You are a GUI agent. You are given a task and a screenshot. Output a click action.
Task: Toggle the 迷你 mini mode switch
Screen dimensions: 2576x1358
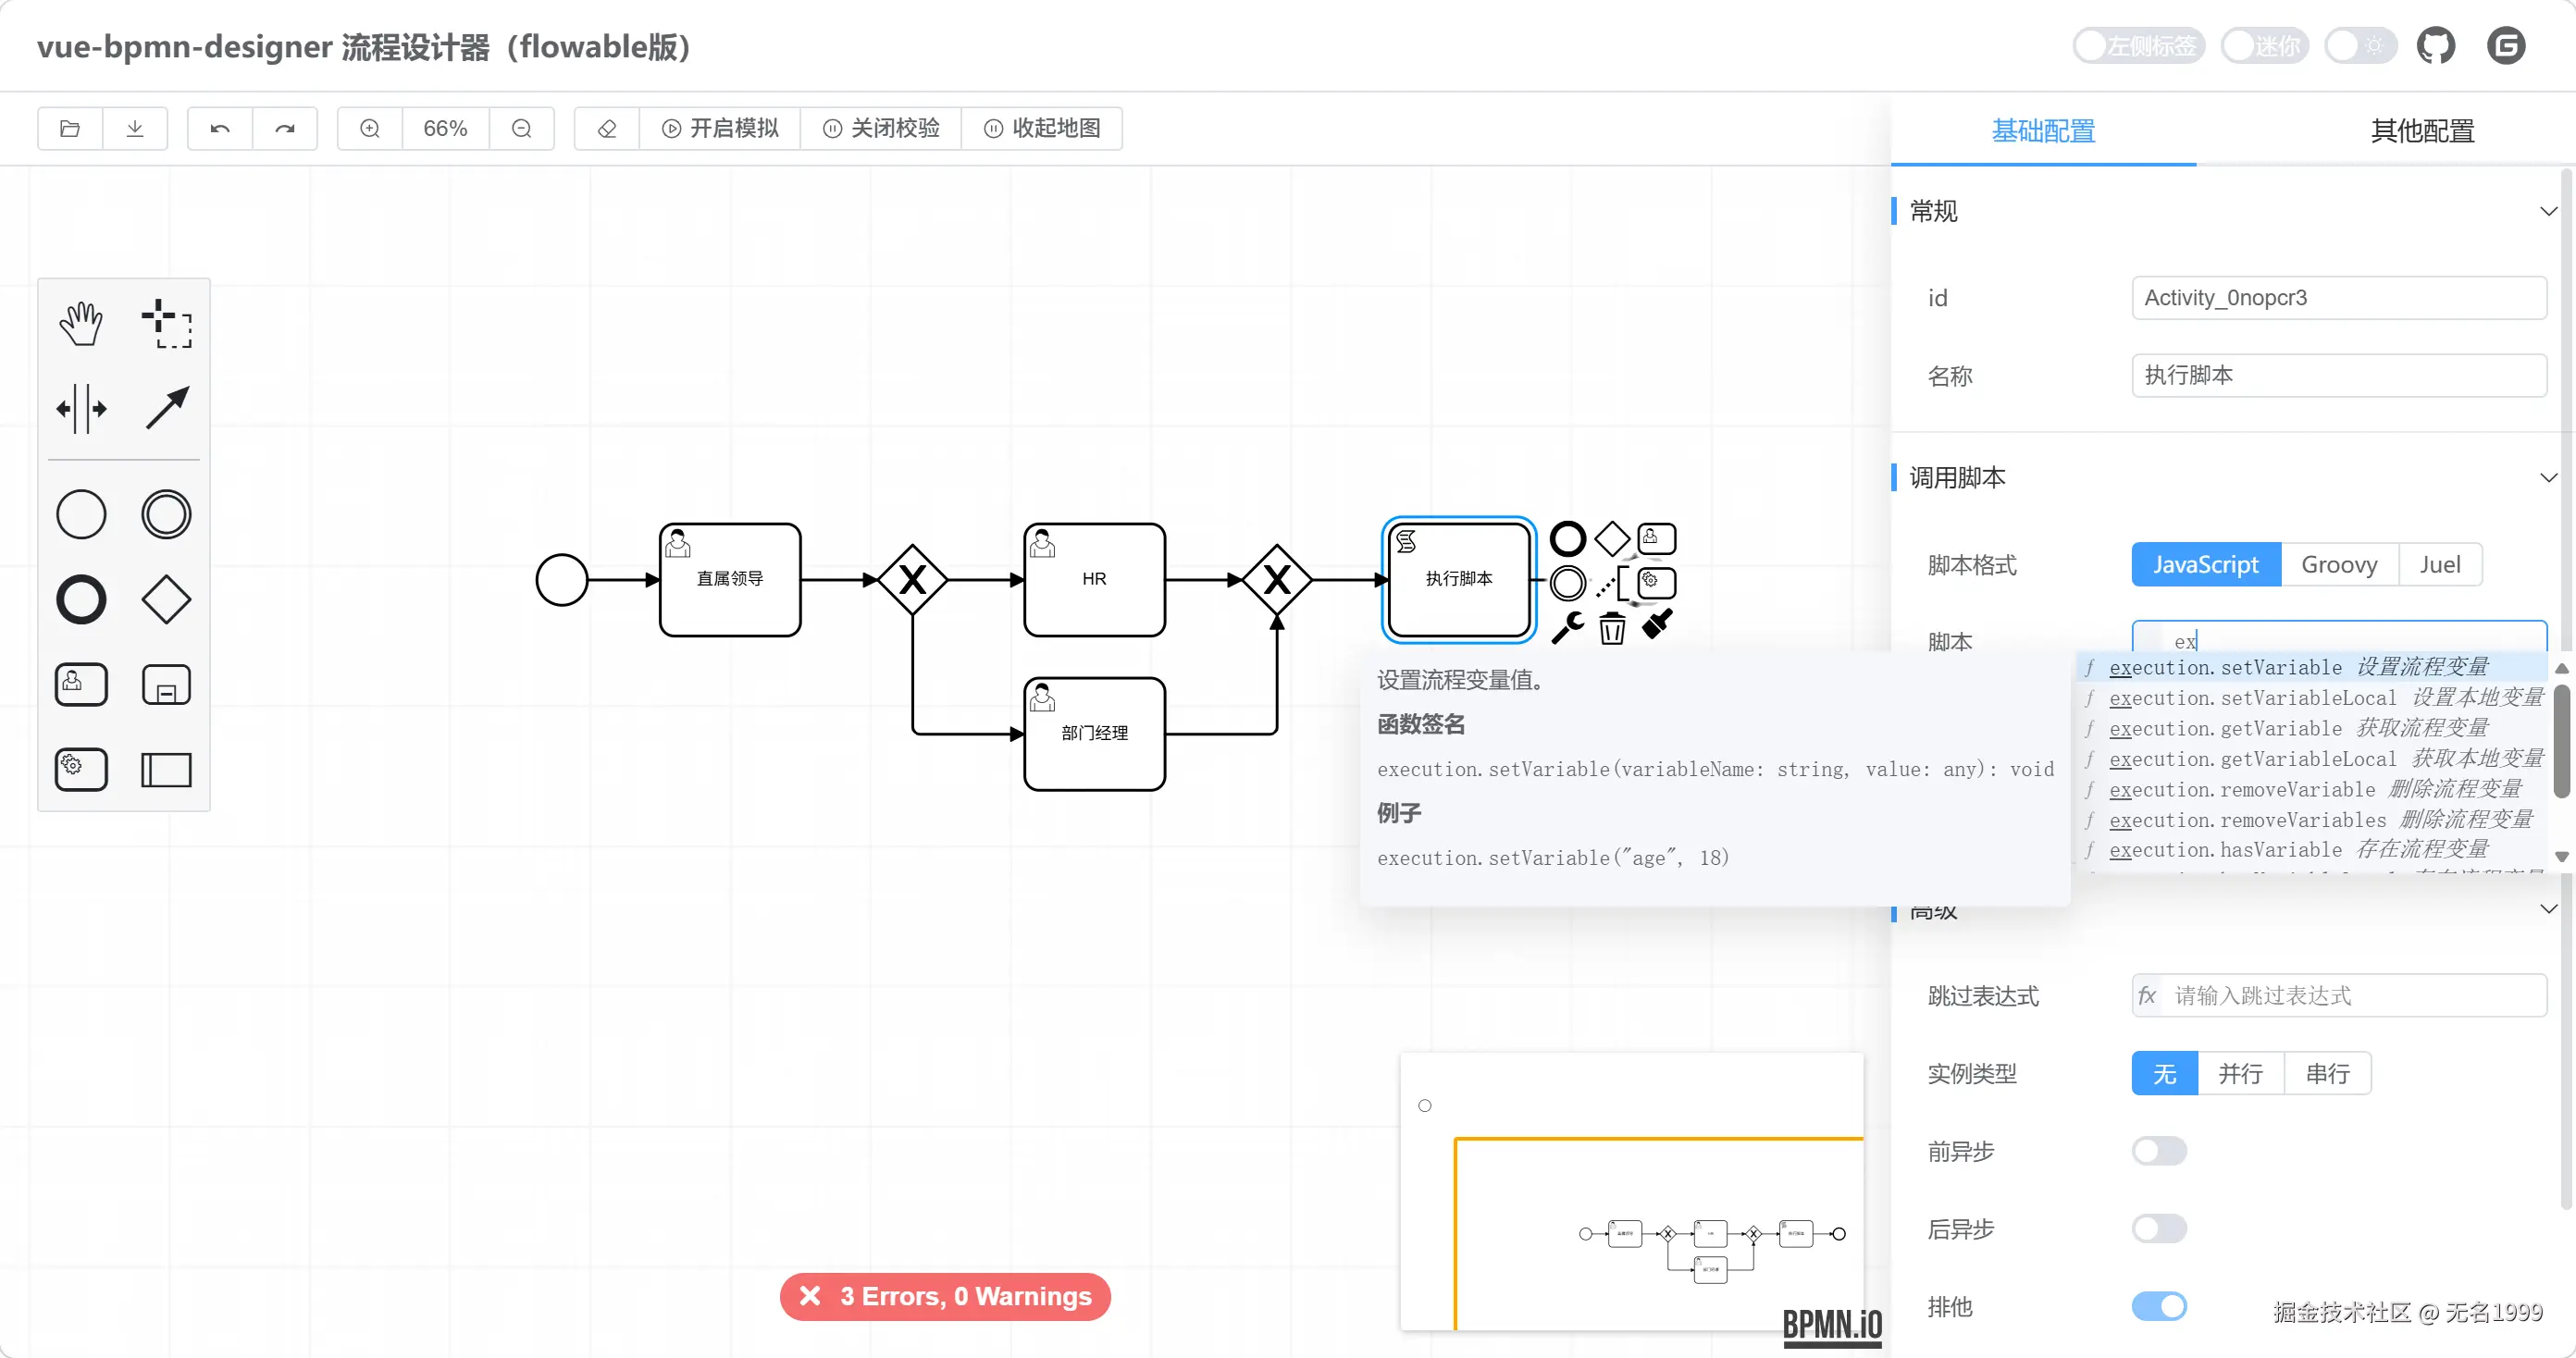(x=2264, y=46)
